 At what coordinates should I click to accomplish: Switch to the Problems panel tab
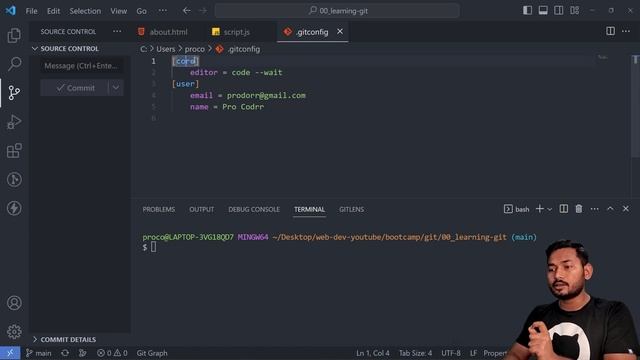(159, 209)
